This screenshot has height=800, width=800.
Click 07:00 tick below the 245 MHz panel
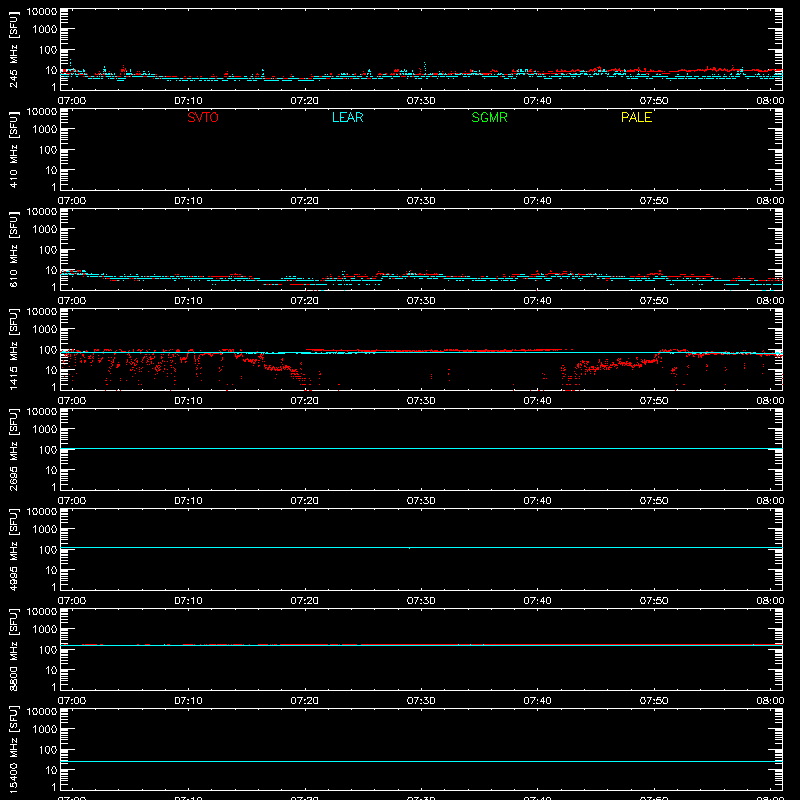72,101
